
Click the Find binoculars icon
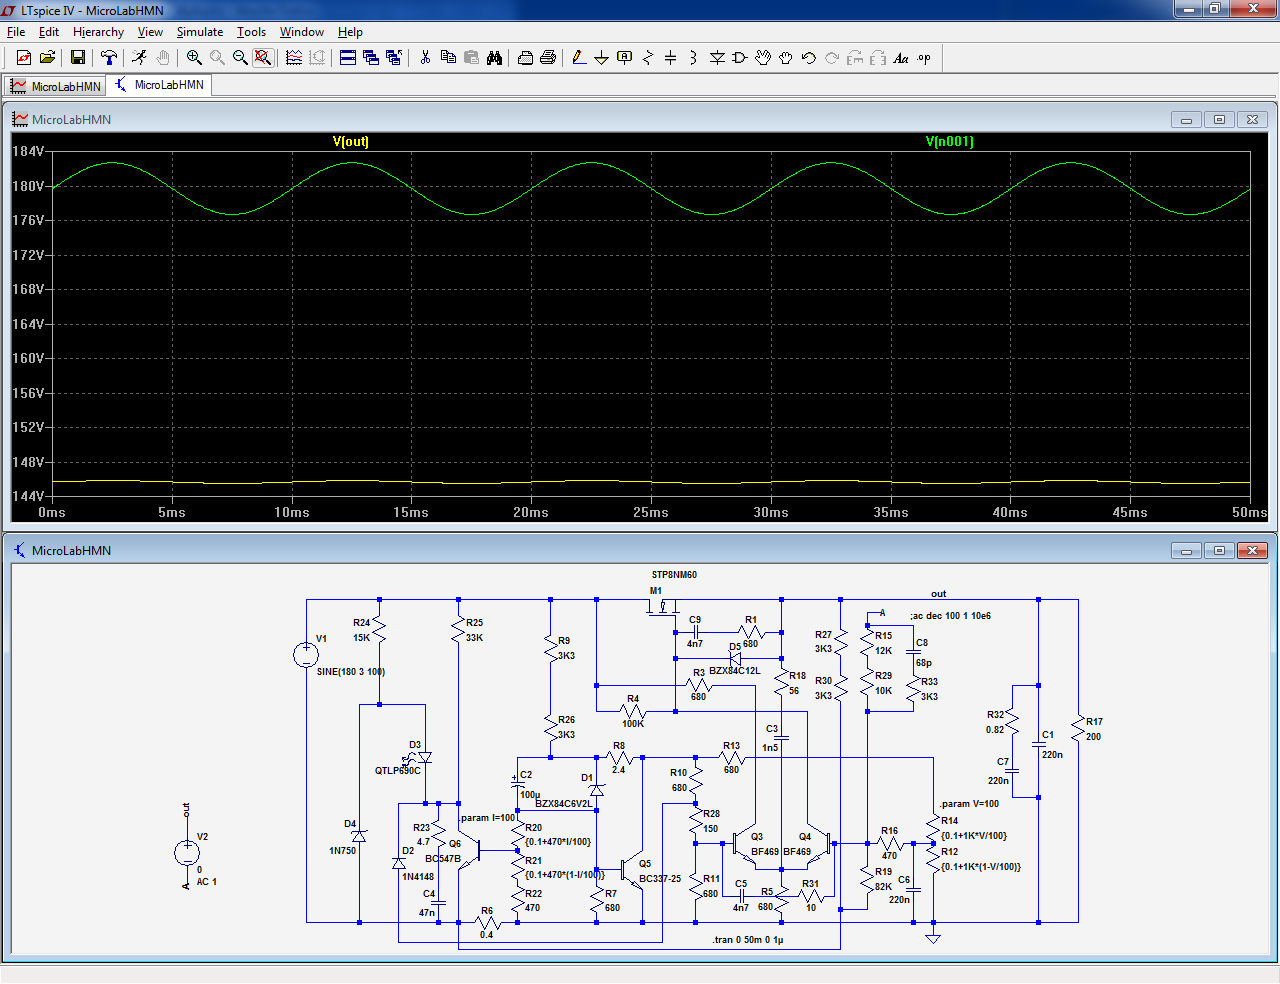pos(494,58)
